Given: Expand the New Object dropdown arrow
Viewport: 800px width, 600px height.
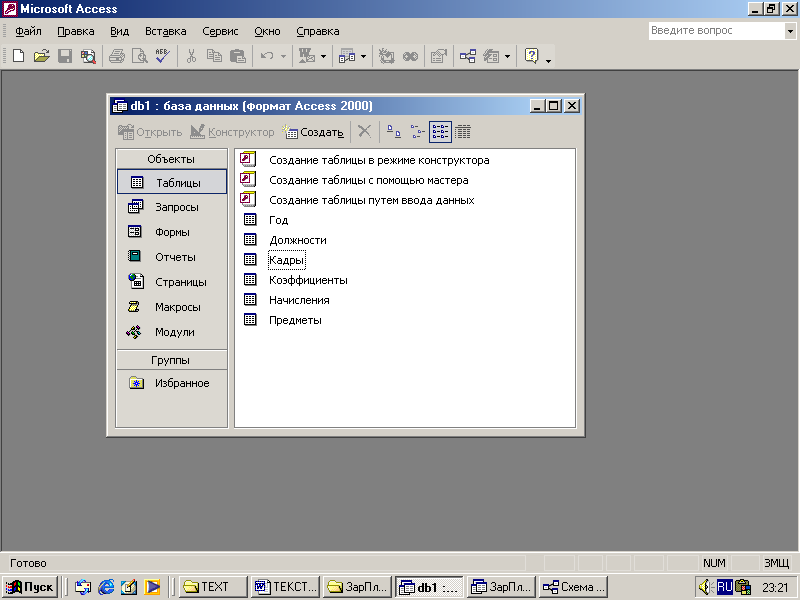Looking at the screenshot, I should [x=507, y=56].
